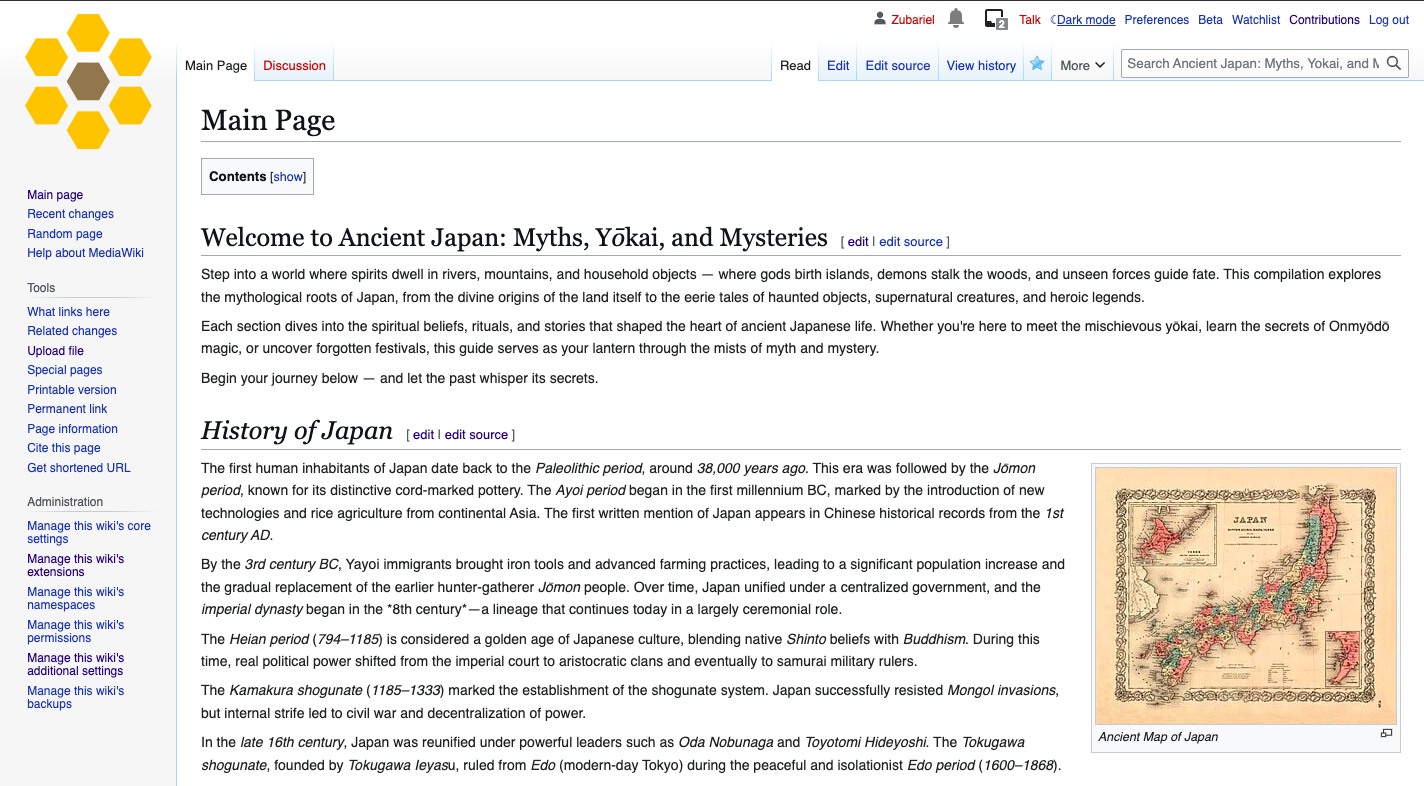Expand the More dropdown menu
Screen dimensions: 1424x786
tap(1082, 65)
